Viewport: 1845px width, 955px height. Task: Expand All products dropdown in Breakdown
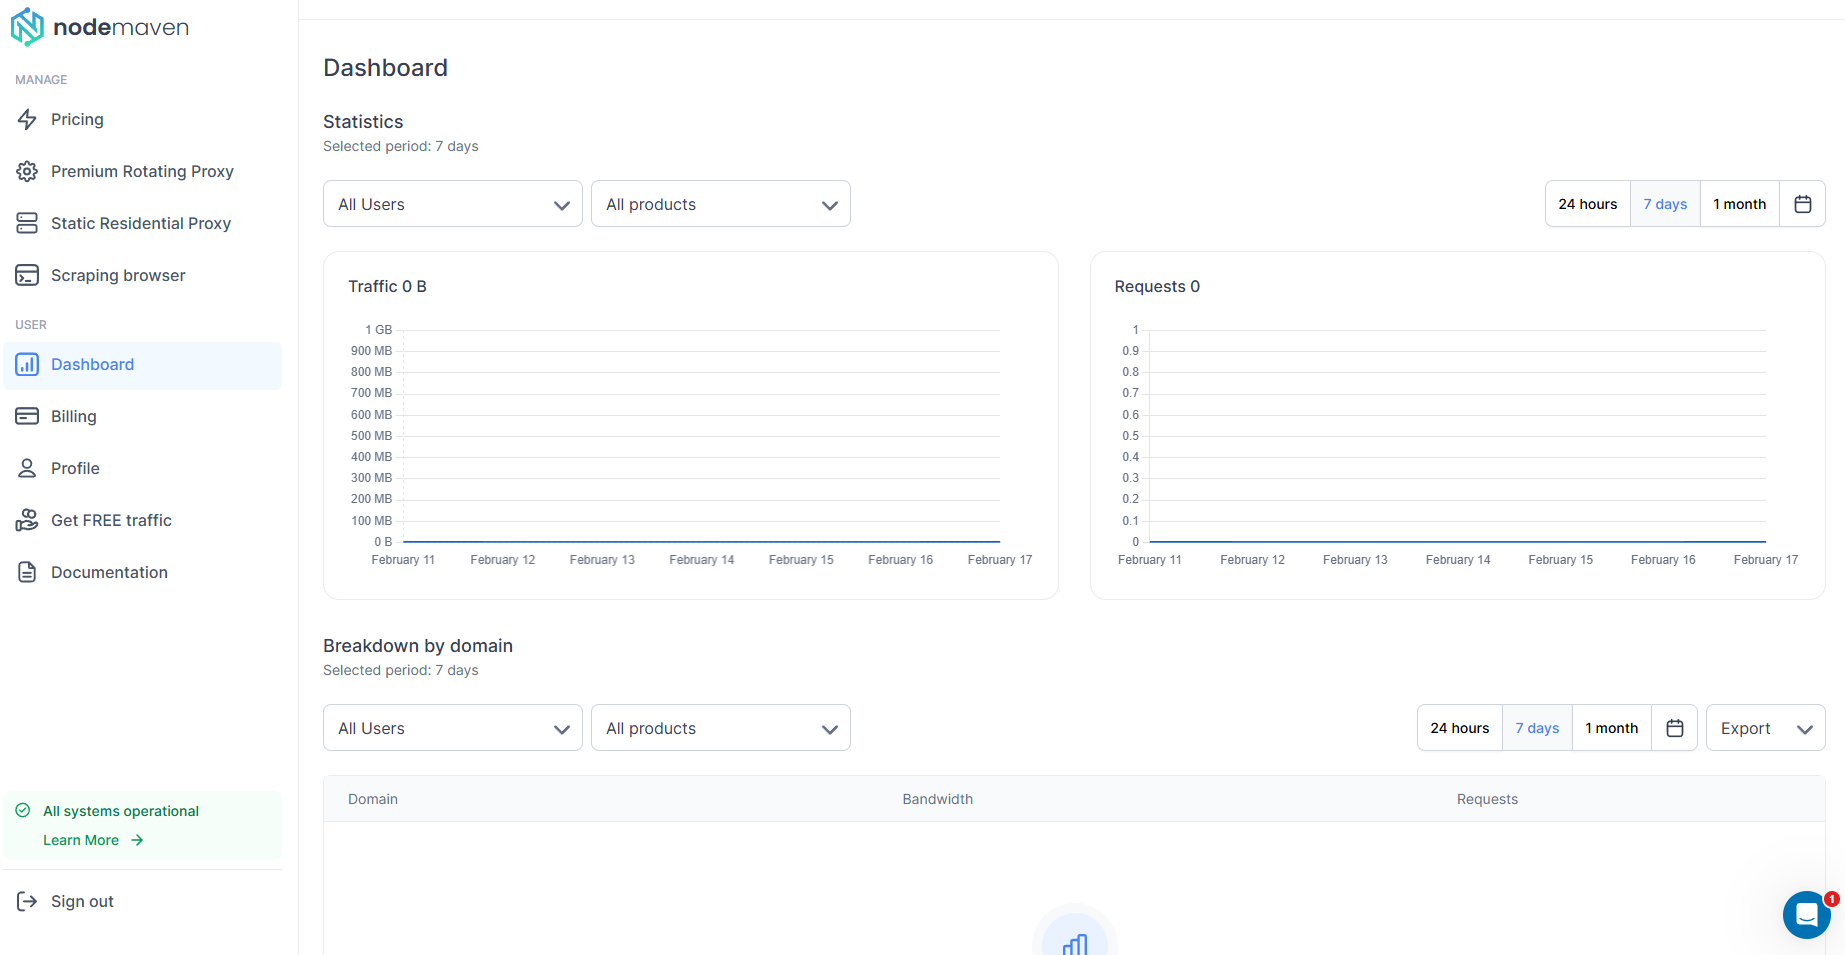[x=720, y=728]
